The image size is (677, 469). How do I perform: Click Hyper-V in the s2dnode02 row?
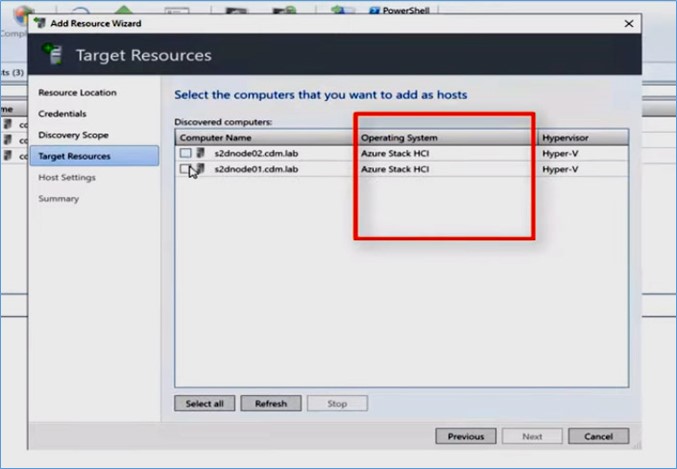[560, 153]
